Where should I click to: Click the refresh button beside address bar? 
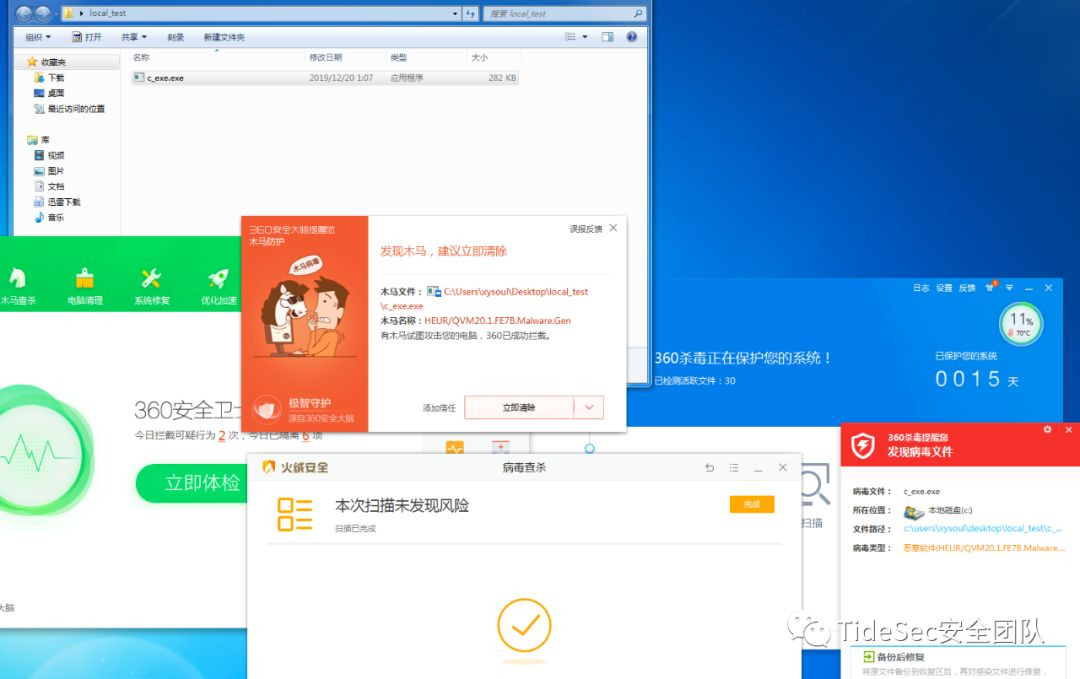pos(470,13)
